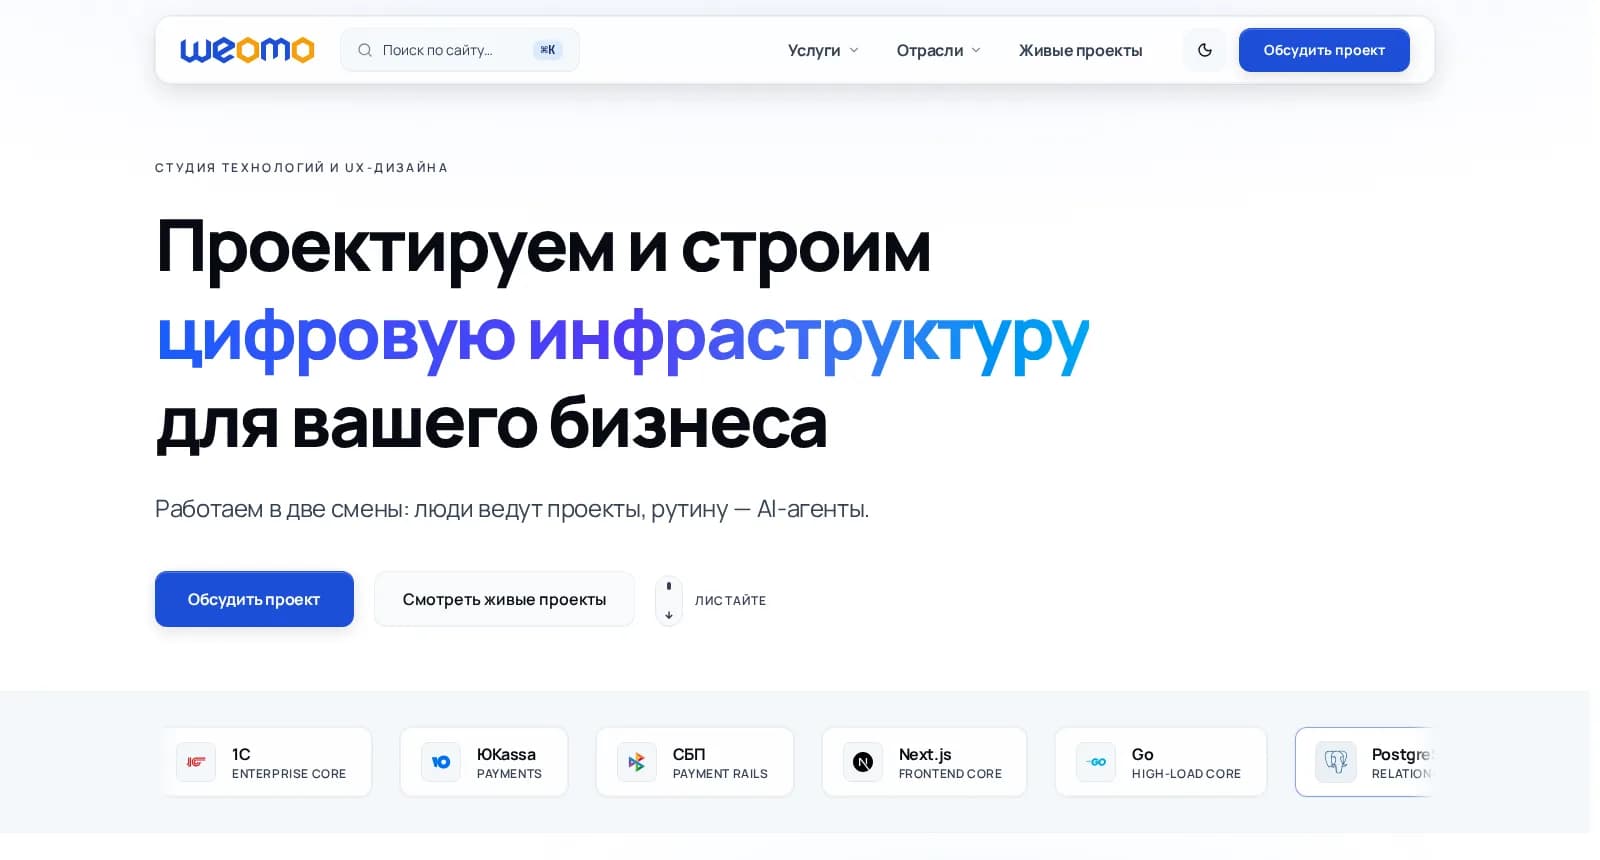This screenshot has width=1600, height=860.
Task: Expand the Услуги dropdown chevron
Action: (x=854, y=50)
